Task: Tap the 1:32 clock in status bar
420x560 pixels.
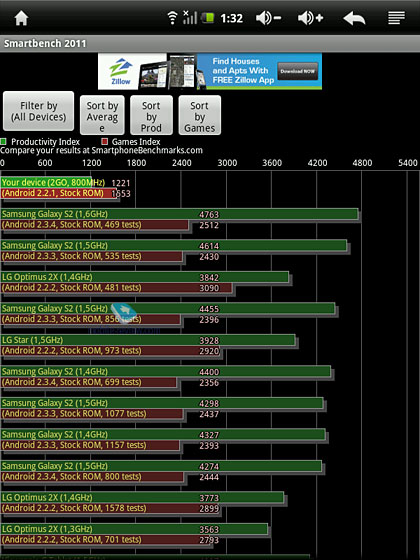Action: (x=231, y=18)
